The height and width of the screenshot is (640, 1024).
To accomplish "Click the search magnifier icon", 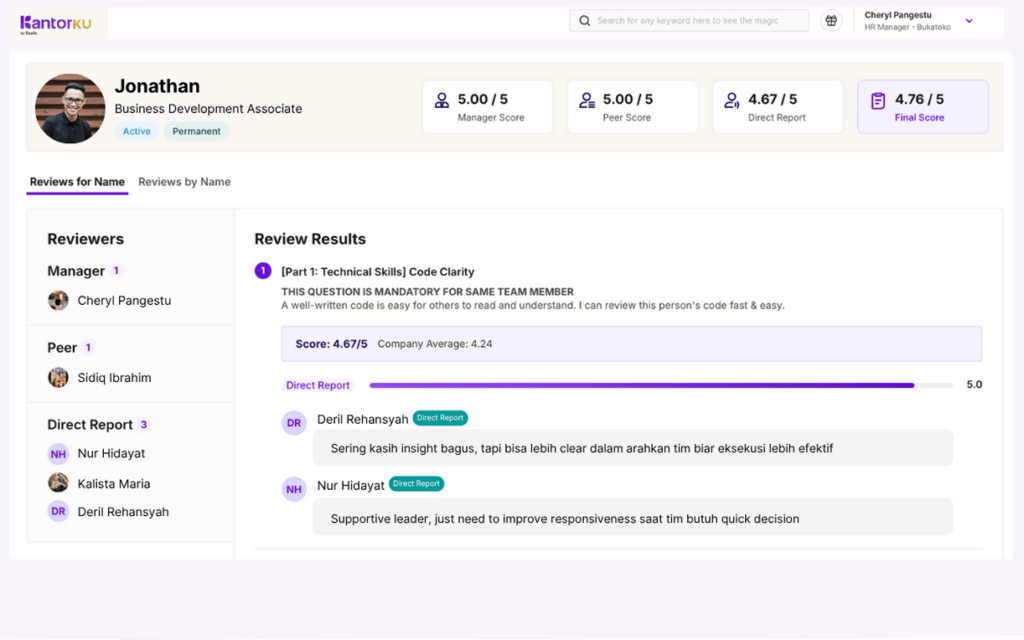I will pos(584,20).
